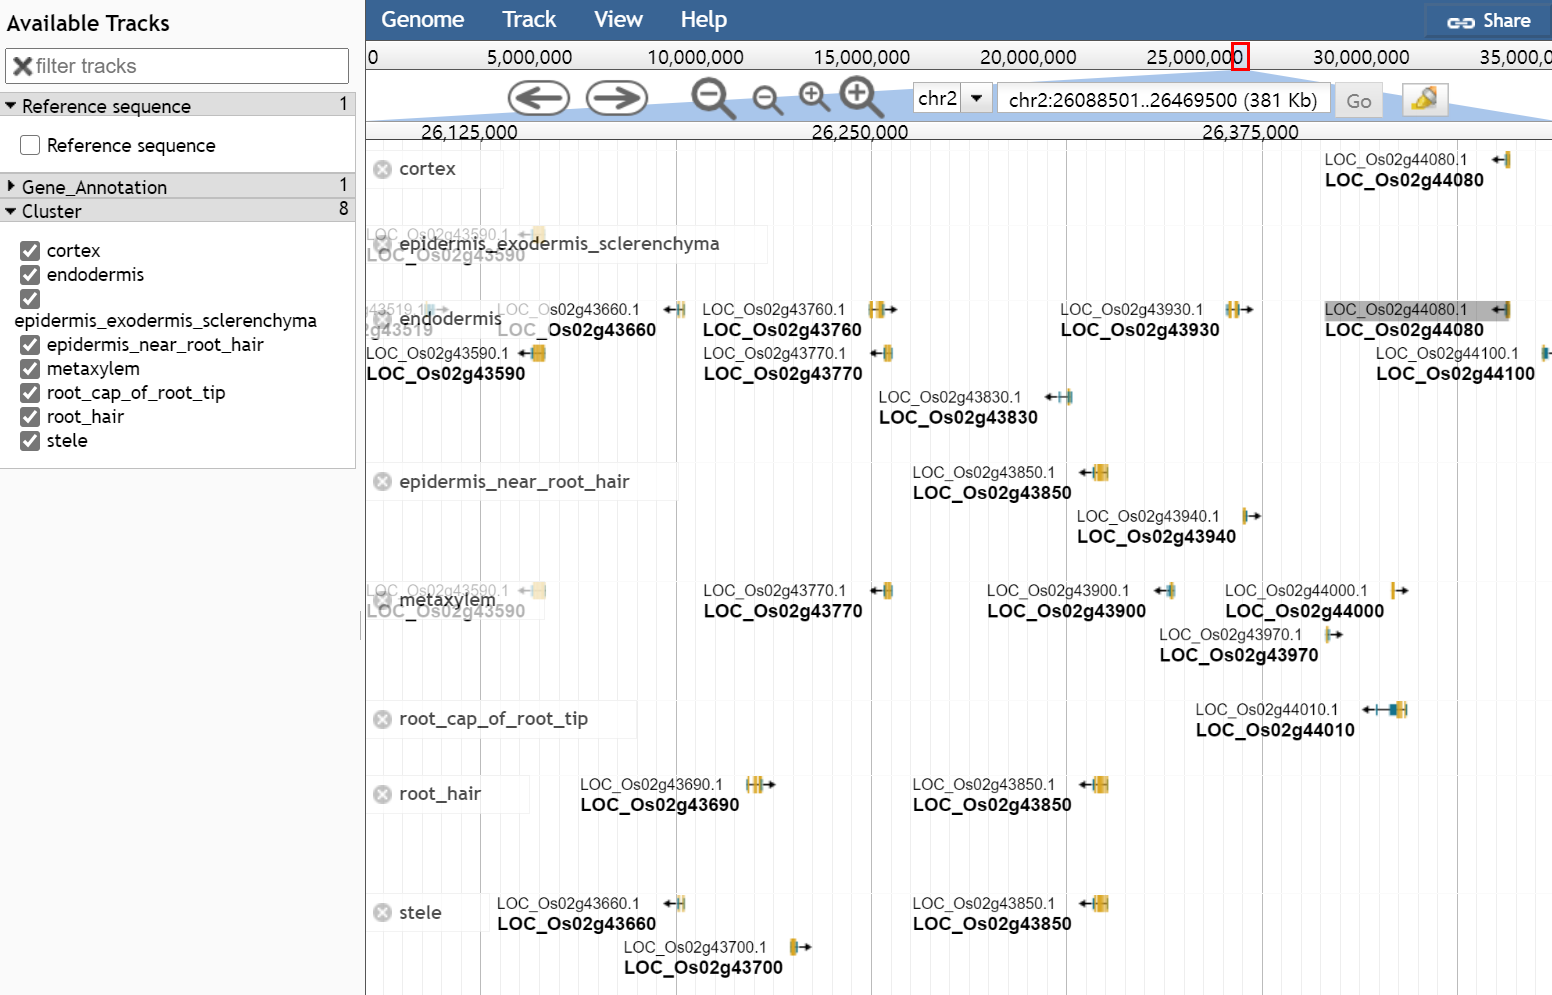The width and height of the screenshot is (1552, 995).
Task: Click gene glyph for LOC_Os02g44010.1
Action: [1385, 710]
